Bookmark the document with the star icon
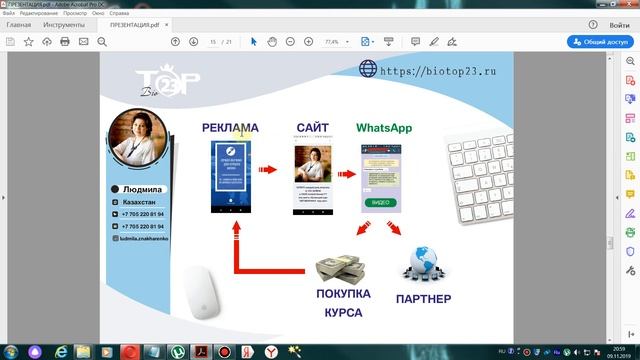The image size is (640, 360). pos(29,42)
